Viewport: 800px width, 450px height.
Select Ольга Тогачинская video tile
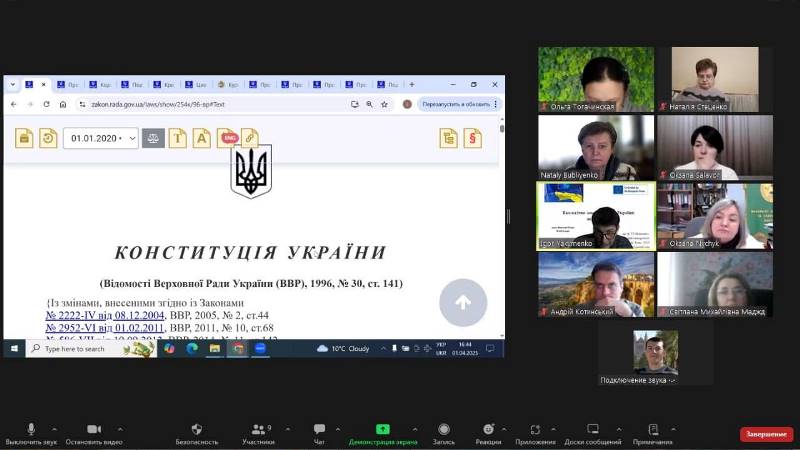(x=596, y=80)
